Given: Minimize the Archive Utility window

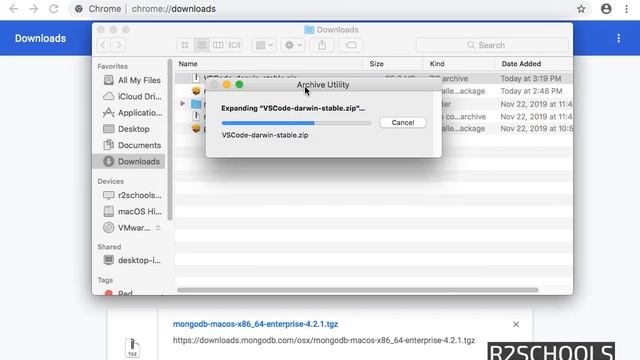Looking at the screenshot, I should coord(227,84).
